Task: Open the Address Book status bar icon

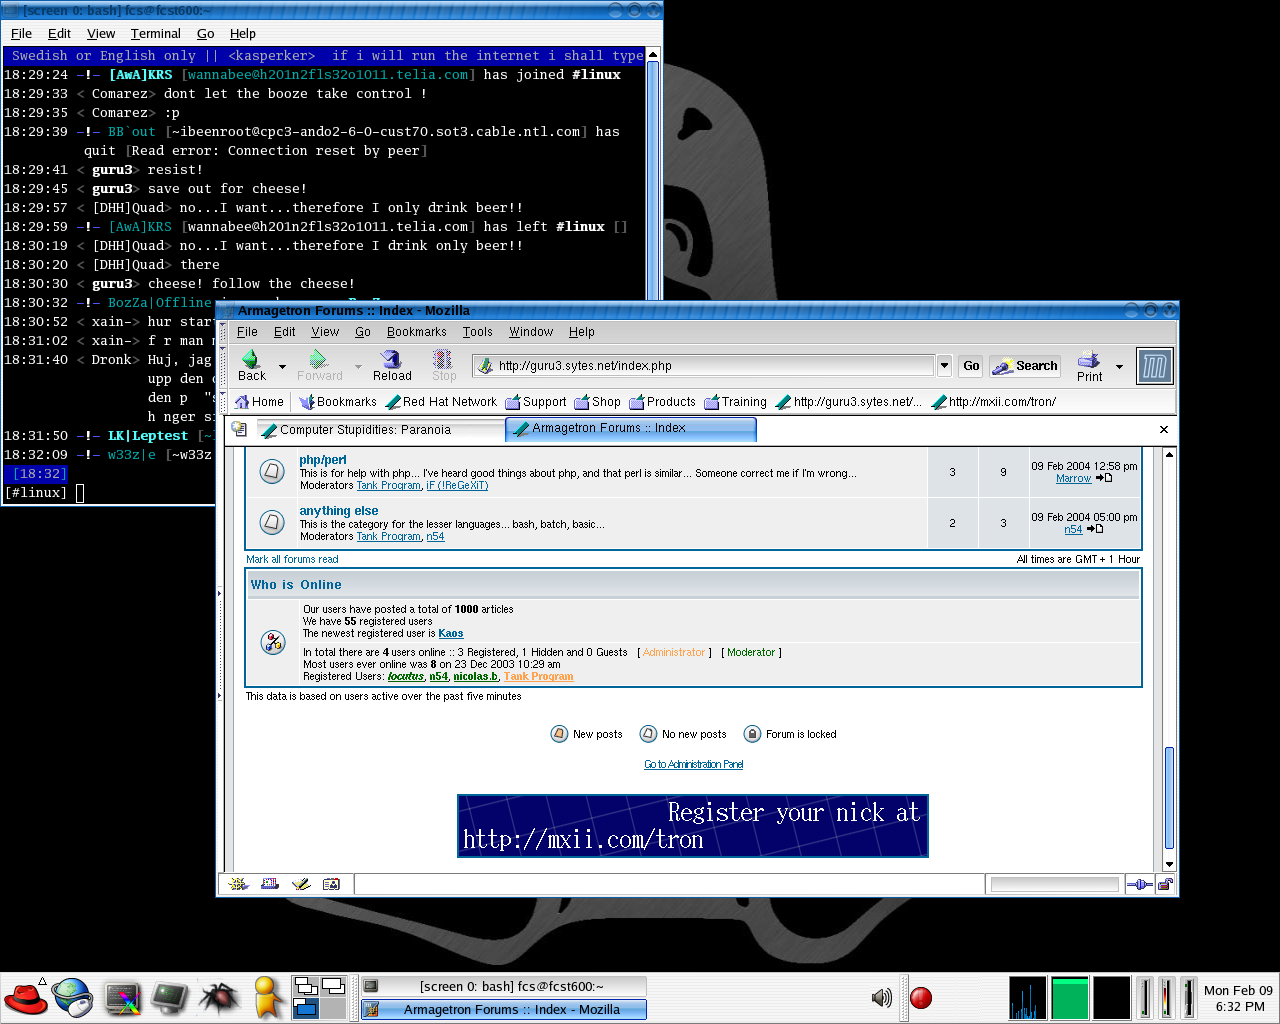Action: click(332, 884)
